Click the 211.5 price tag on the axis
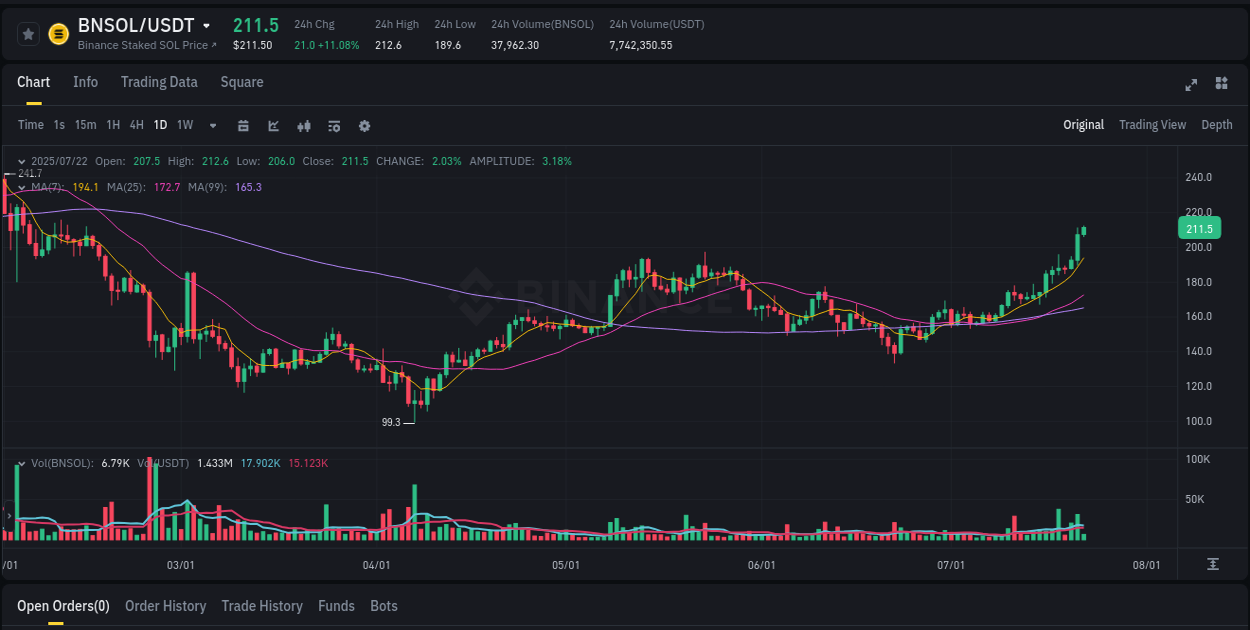Image resolution: width=1250 pixels, height=630 pixels. [x=1198, y=228]
